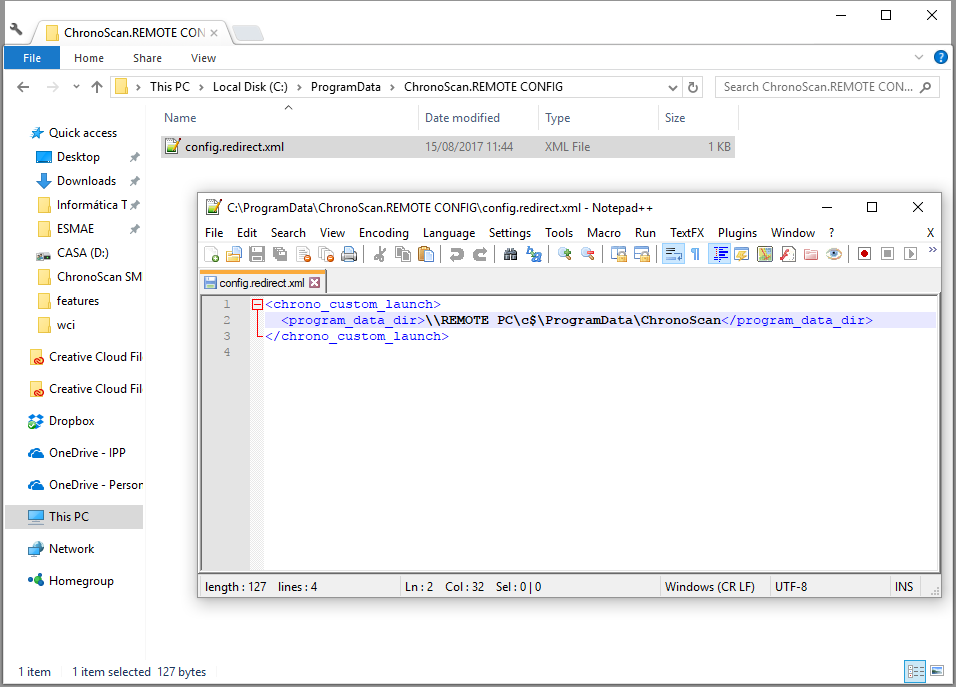Viewport: 956px width, 687px height.
Task: Click Close document icon in Notepad++ toolbar
Action: coord(303,254)
